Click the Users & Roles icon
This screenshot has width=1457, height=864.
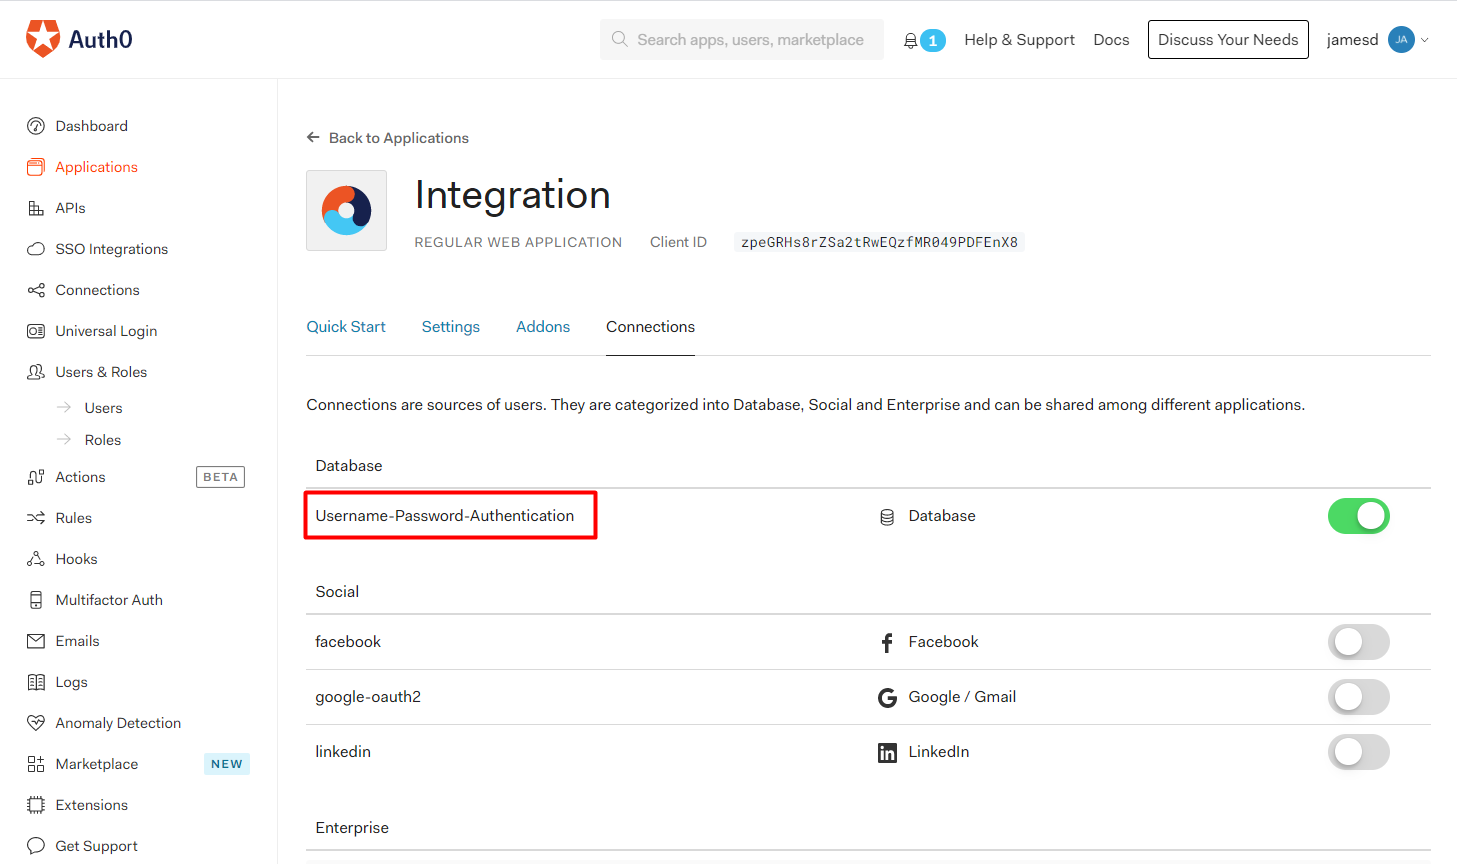tap(36, 372)
